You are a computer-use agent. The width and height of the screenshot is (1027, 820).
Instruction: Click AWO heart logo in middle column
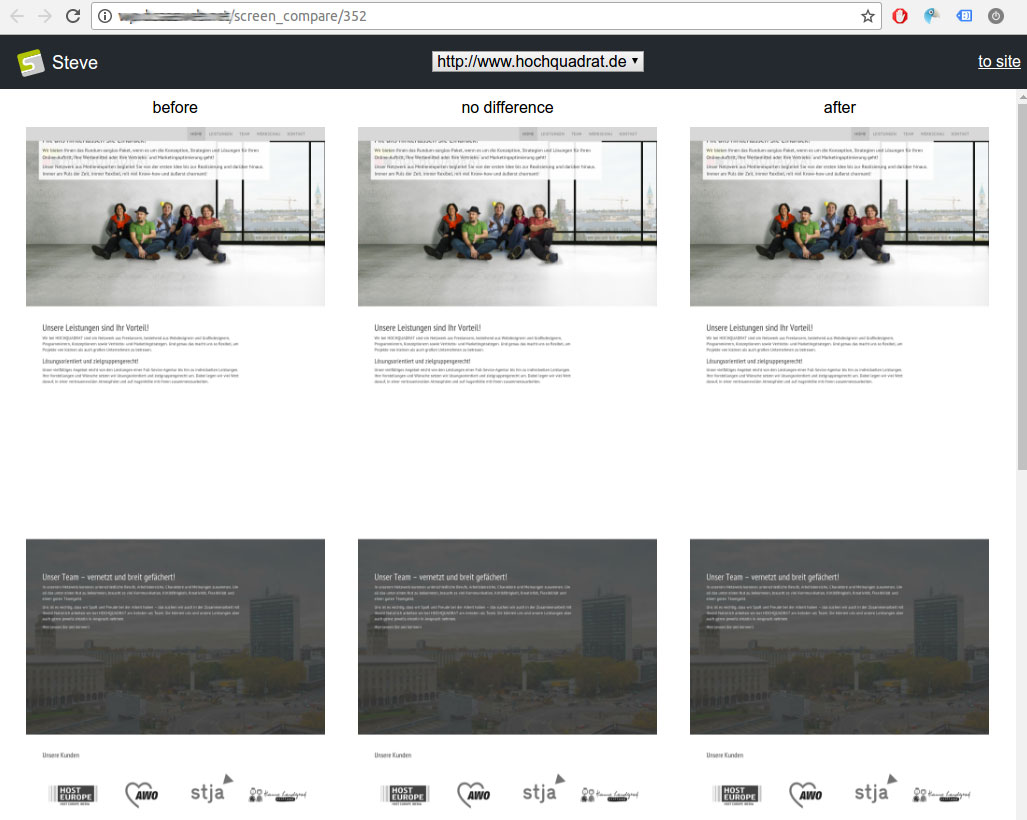tap(474, 794)
